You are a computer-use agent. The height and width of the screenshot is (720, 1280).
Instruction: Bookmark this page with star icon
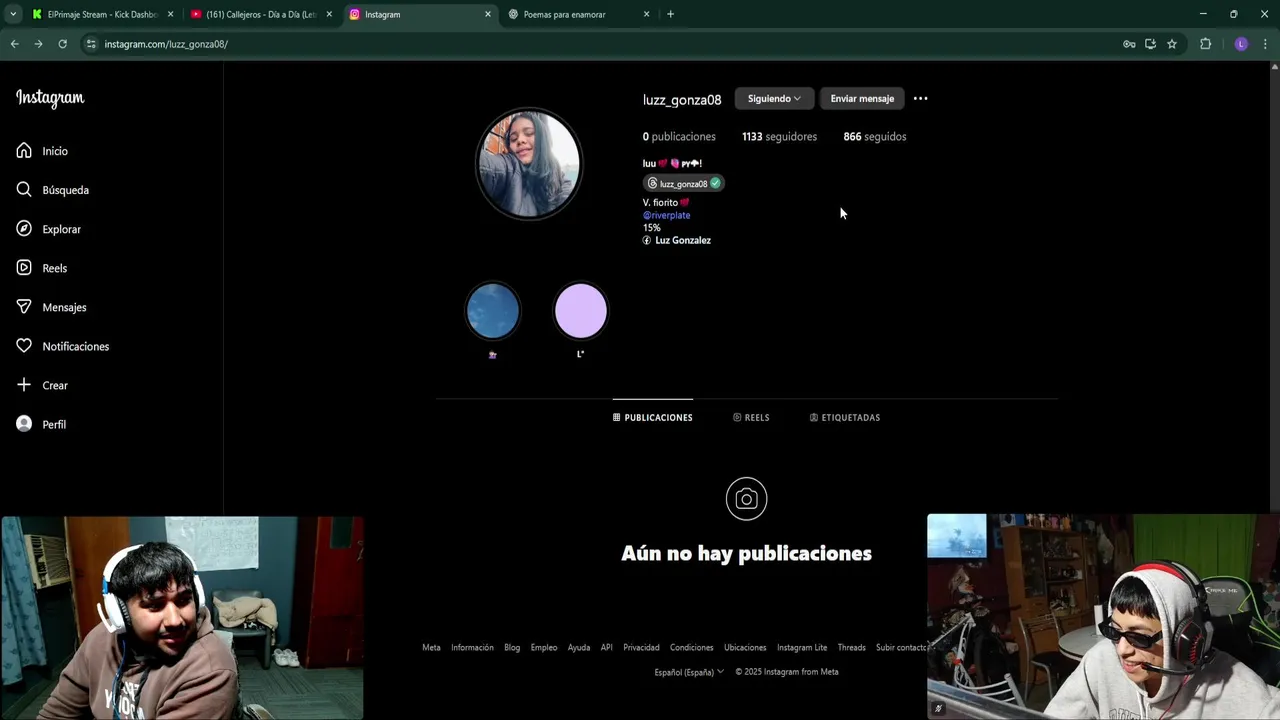click(1172, 44)
